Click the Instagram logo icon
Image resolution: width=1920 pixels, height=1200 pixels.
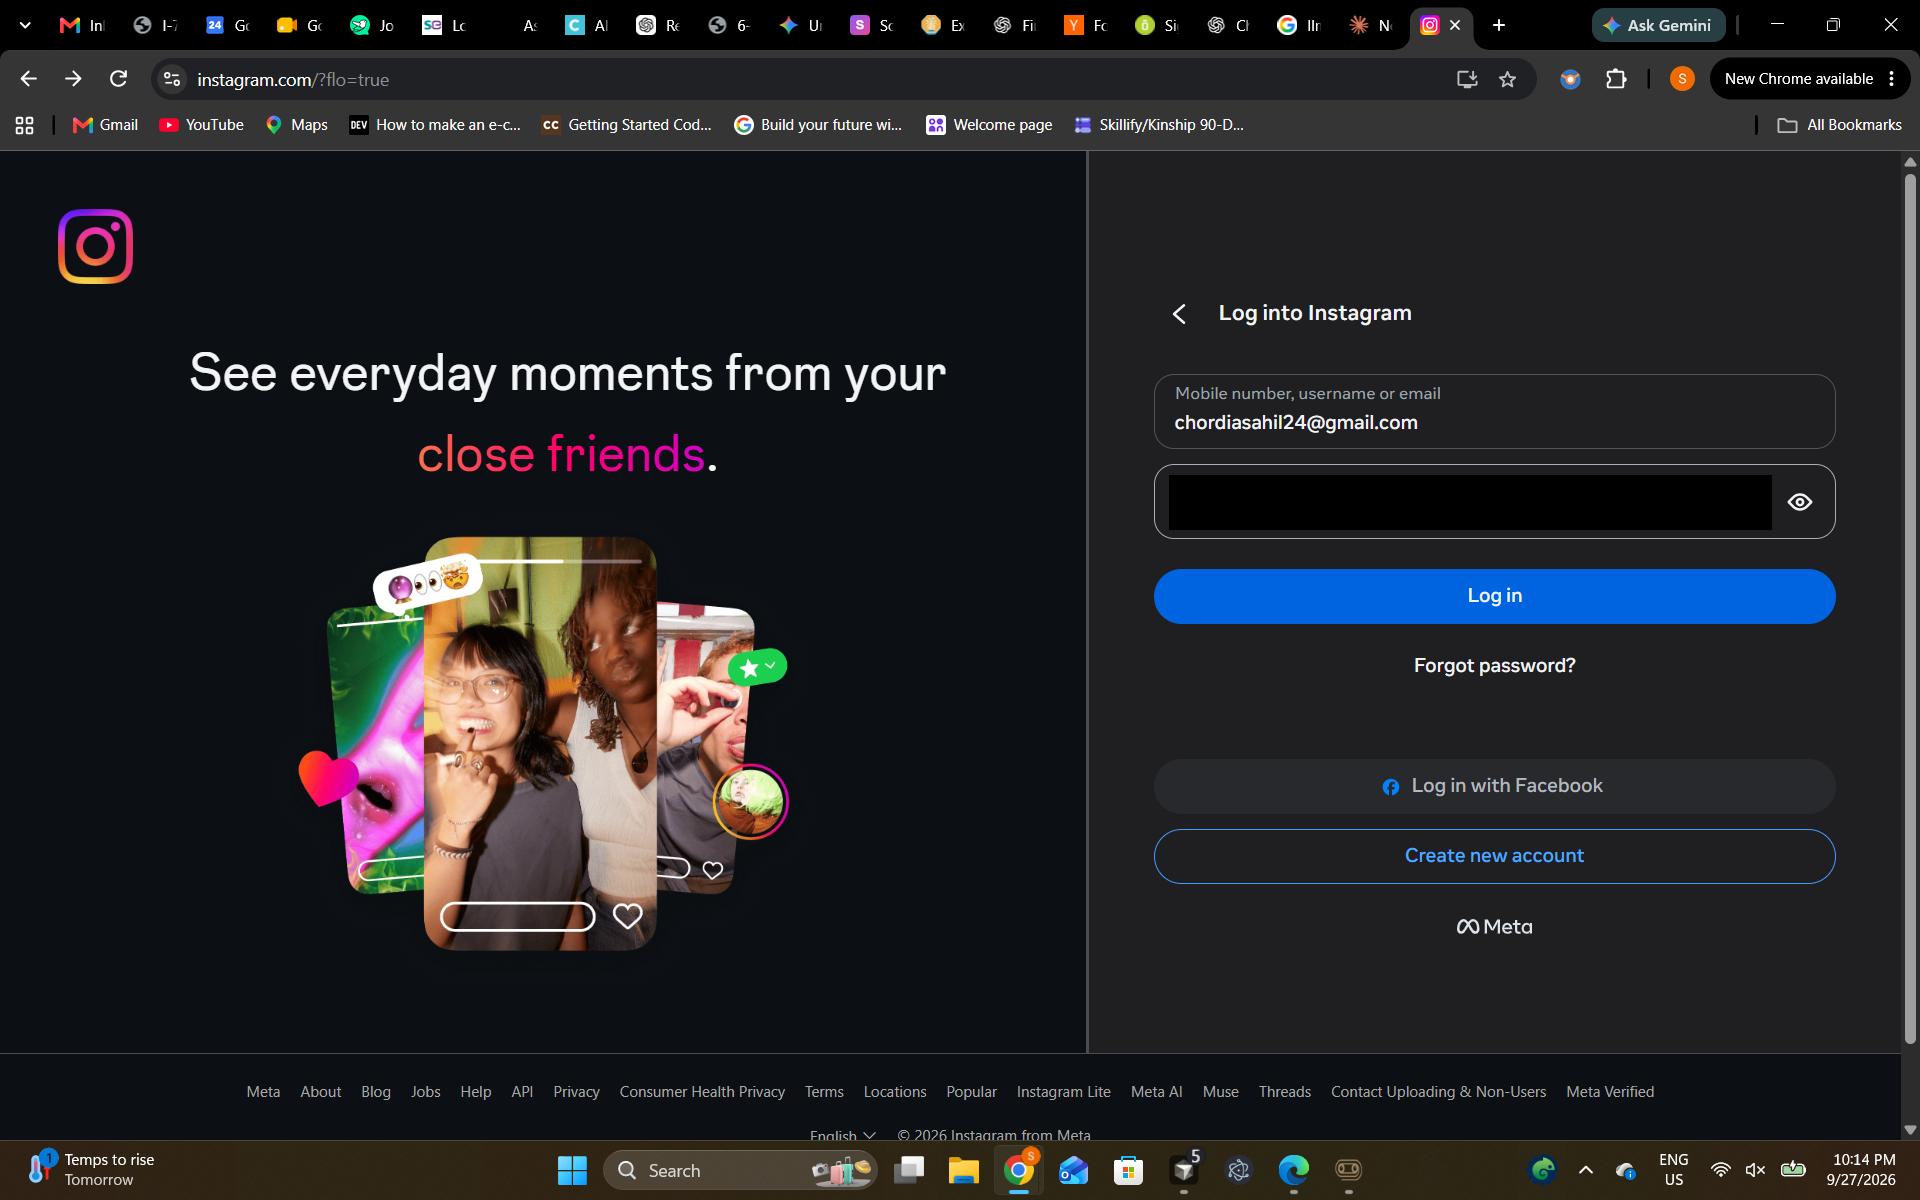(x=95, y=246)
